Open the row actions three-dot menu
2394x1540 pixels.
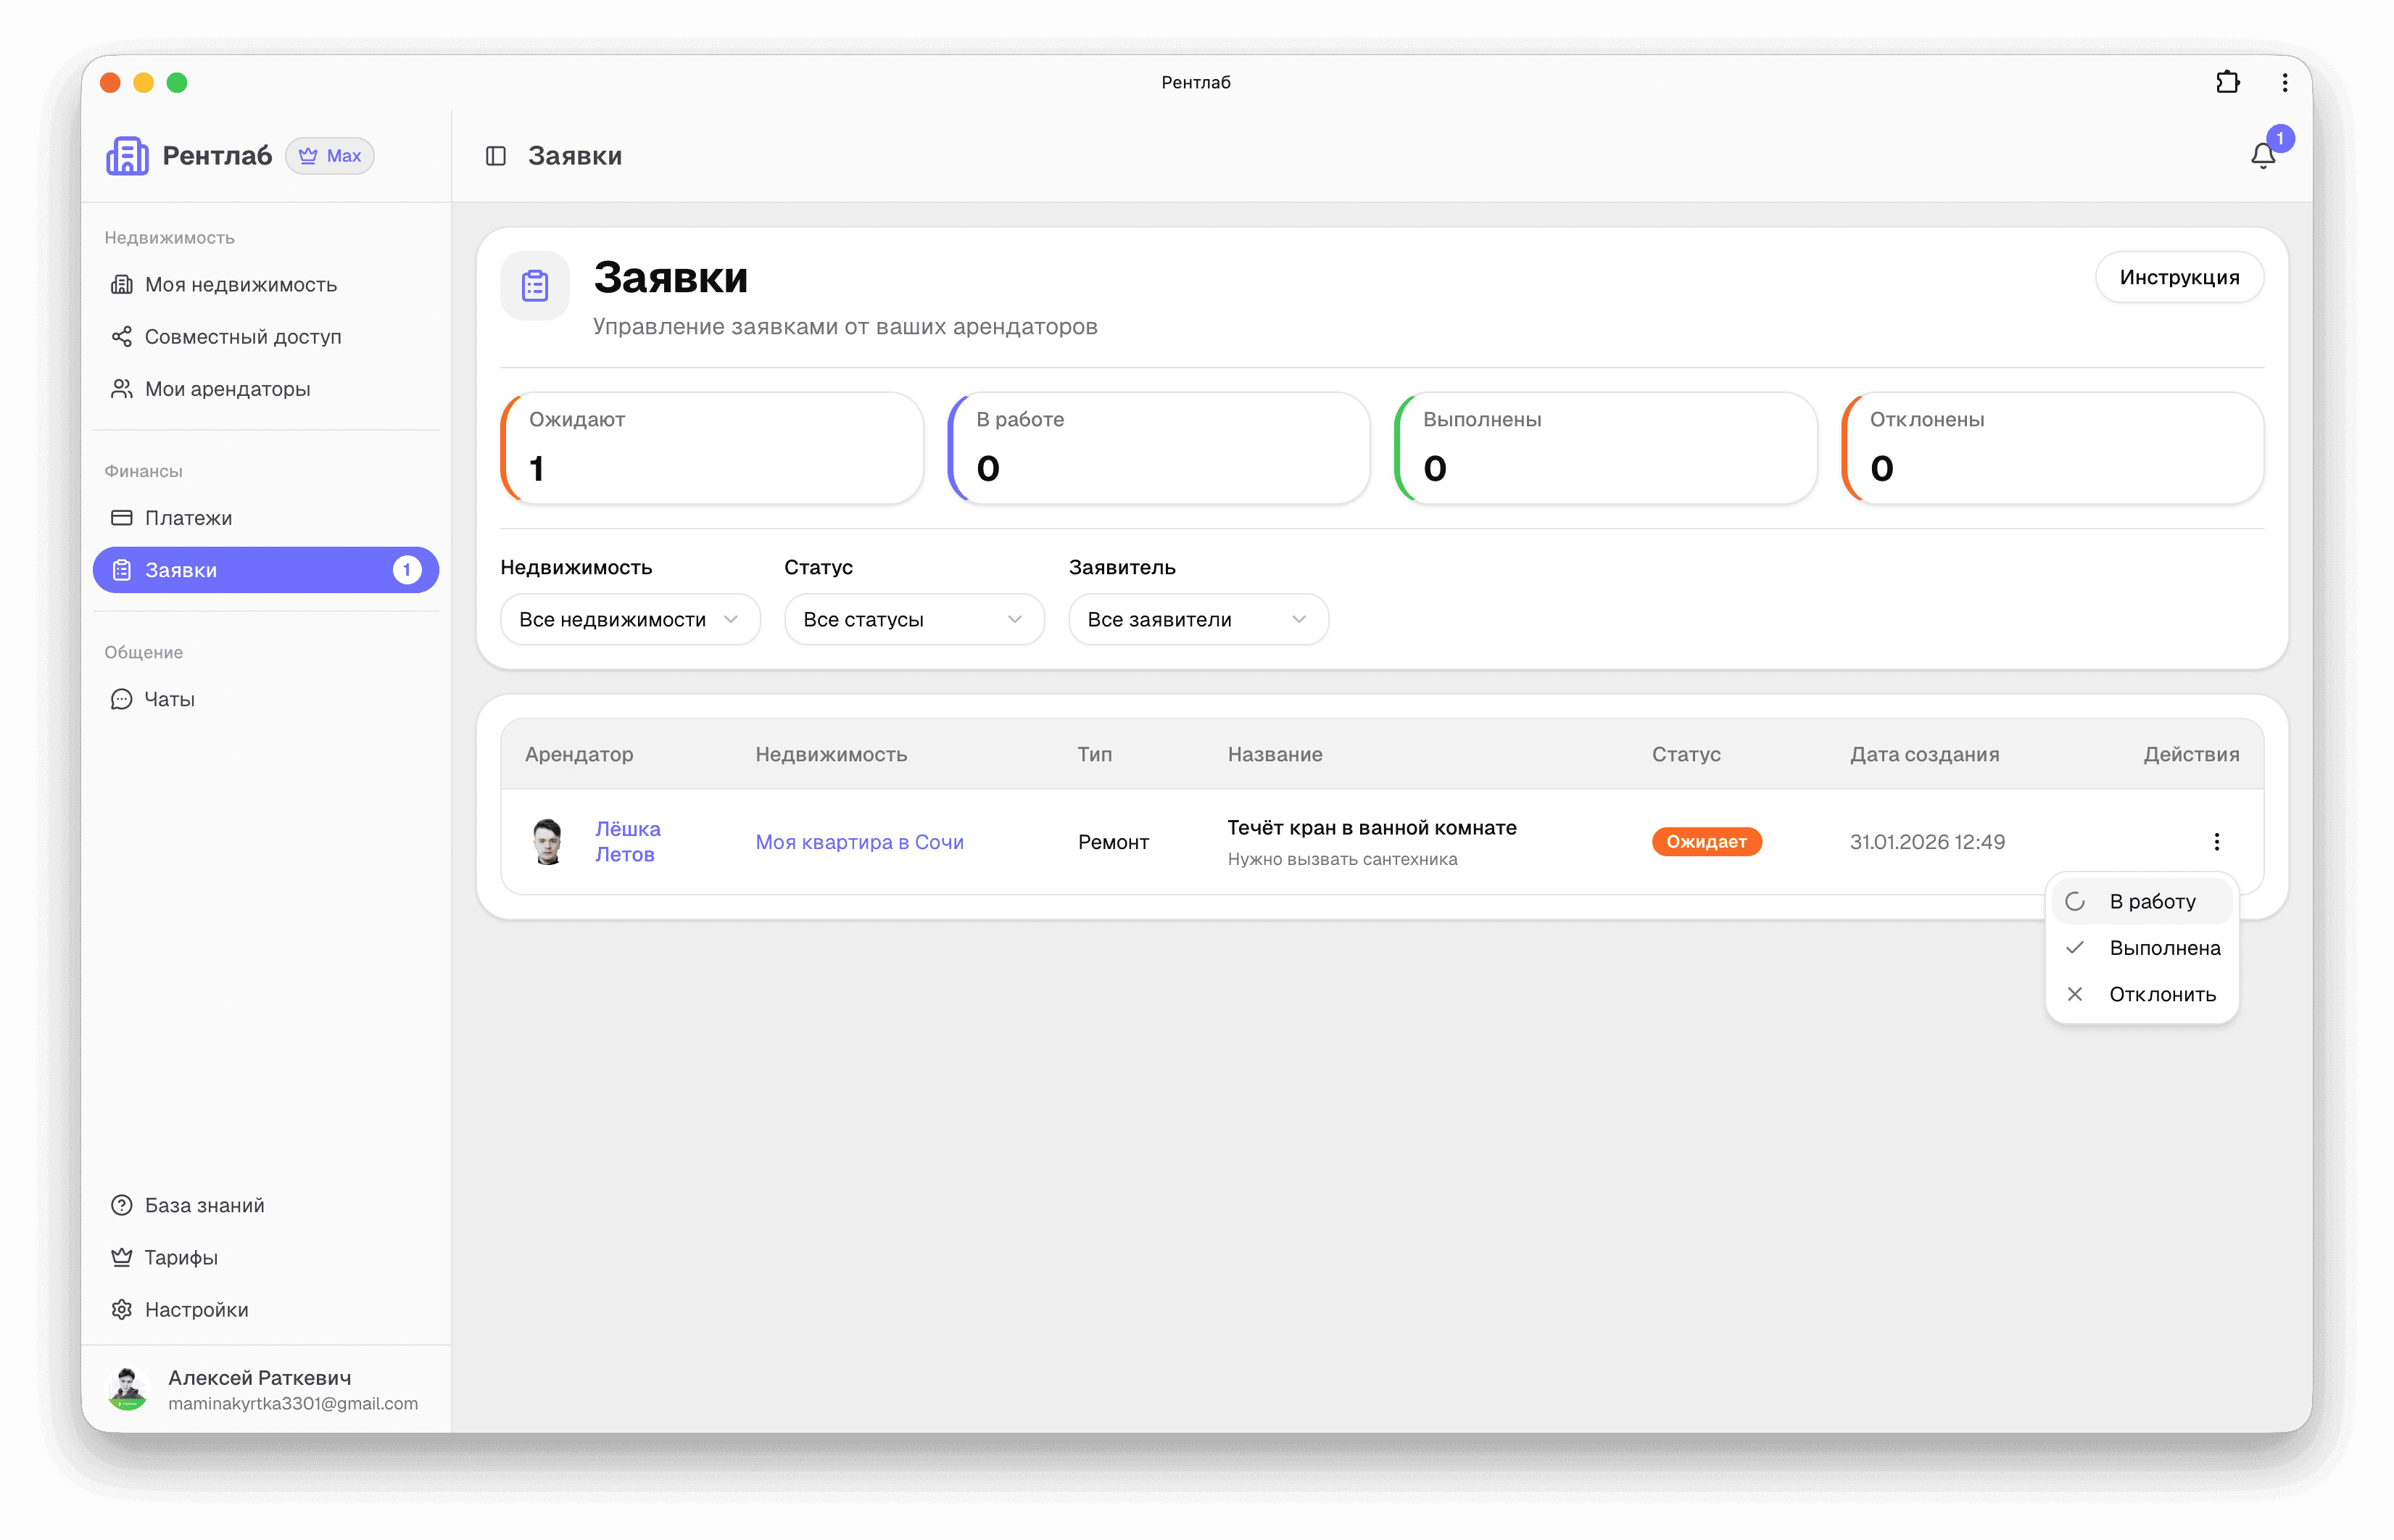[2216, 842]
